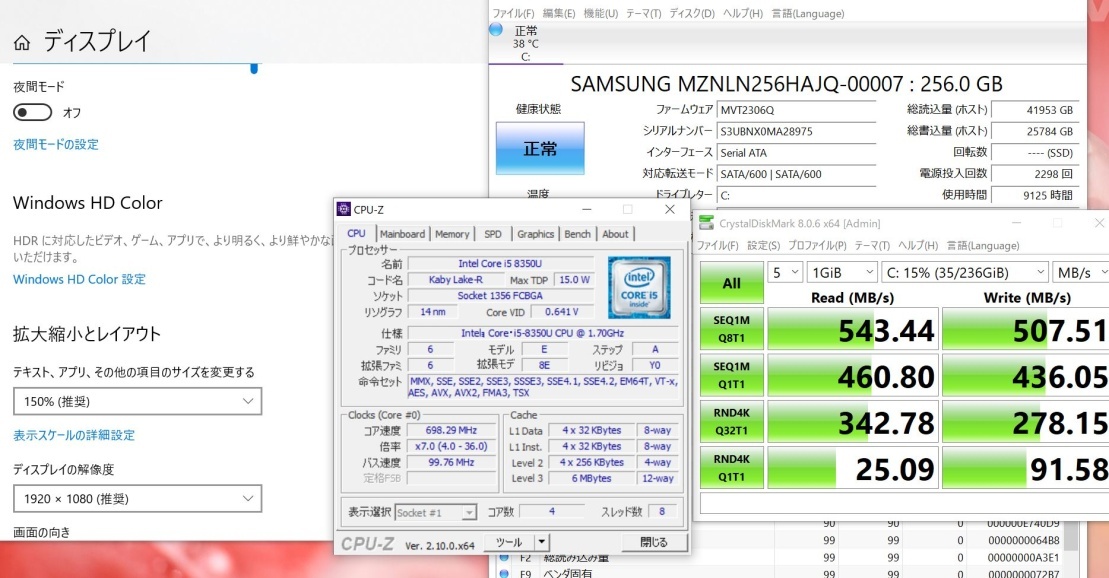This screenshot has height=578, width=1109.
Task: Click the CrystalDiskMark title bar icon
Action: pos(706,223)
